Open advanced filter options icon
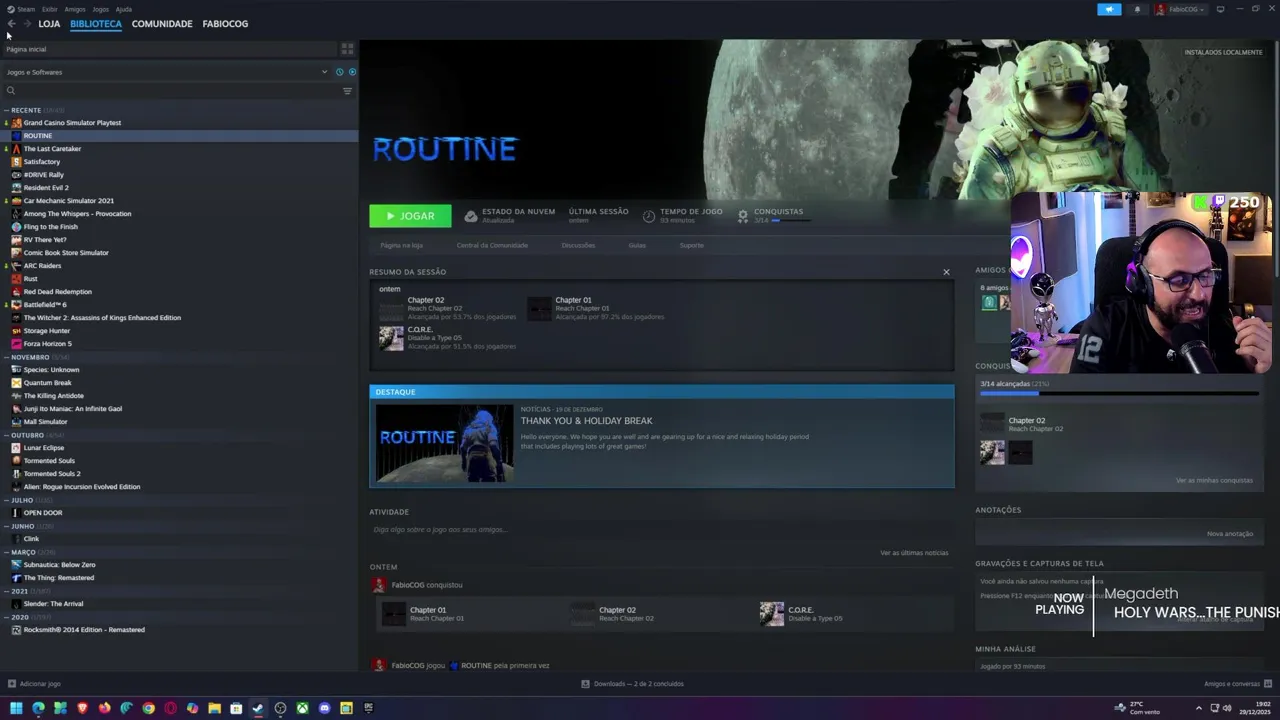Viewport: 1280px width, 720px height. click(347, 91)
